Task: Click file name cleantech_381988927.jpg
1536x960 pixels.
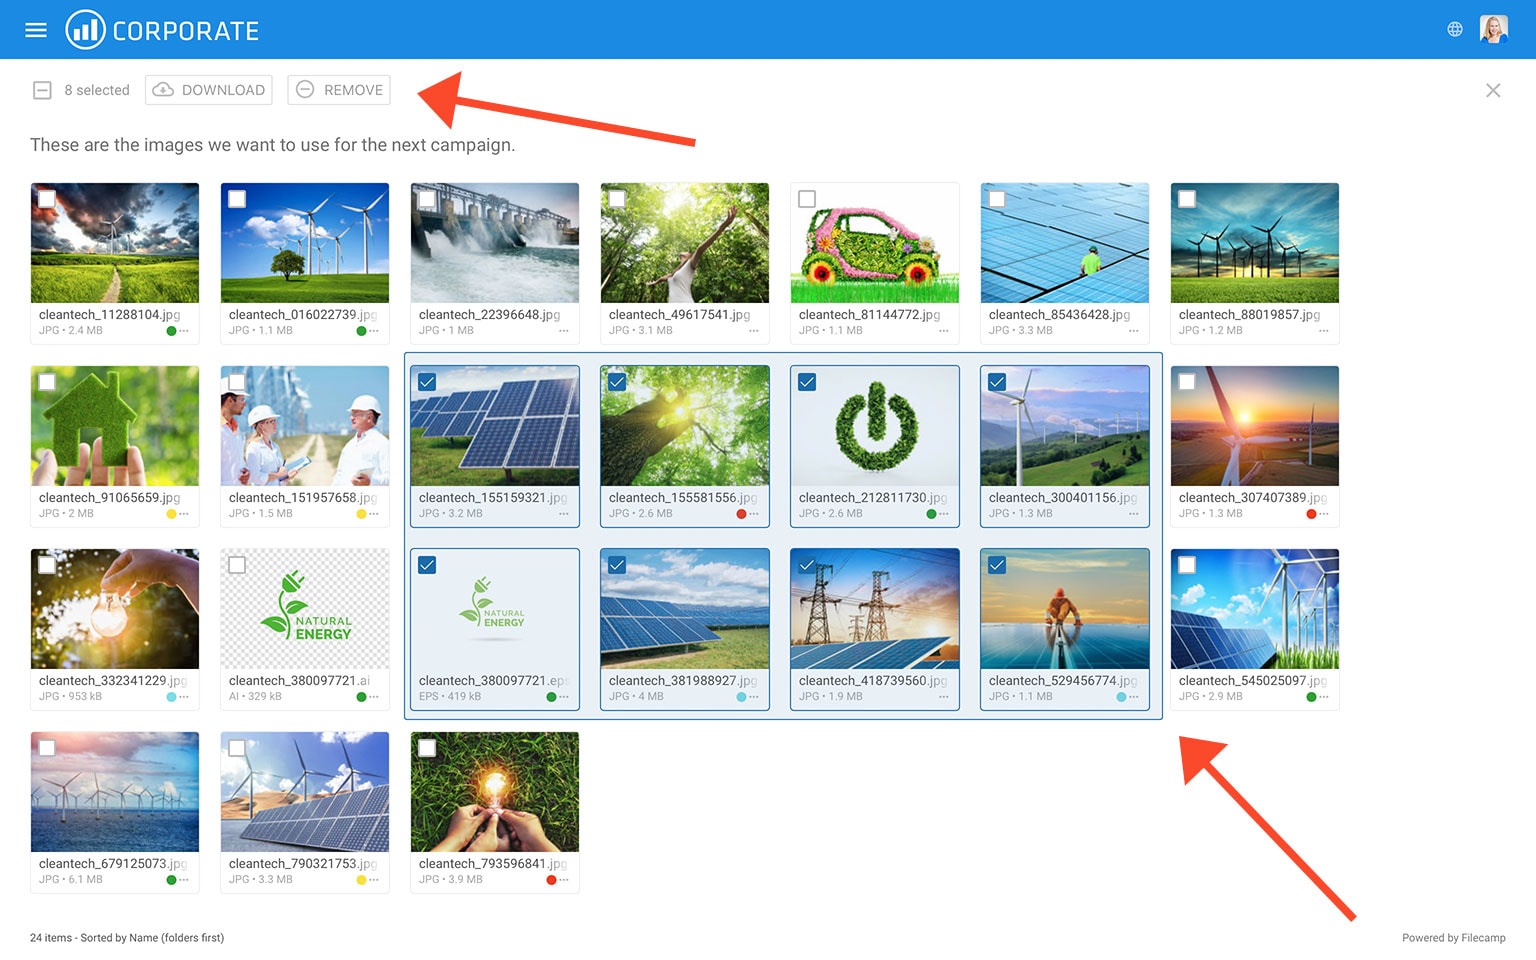Action: [x=683, y=680]
